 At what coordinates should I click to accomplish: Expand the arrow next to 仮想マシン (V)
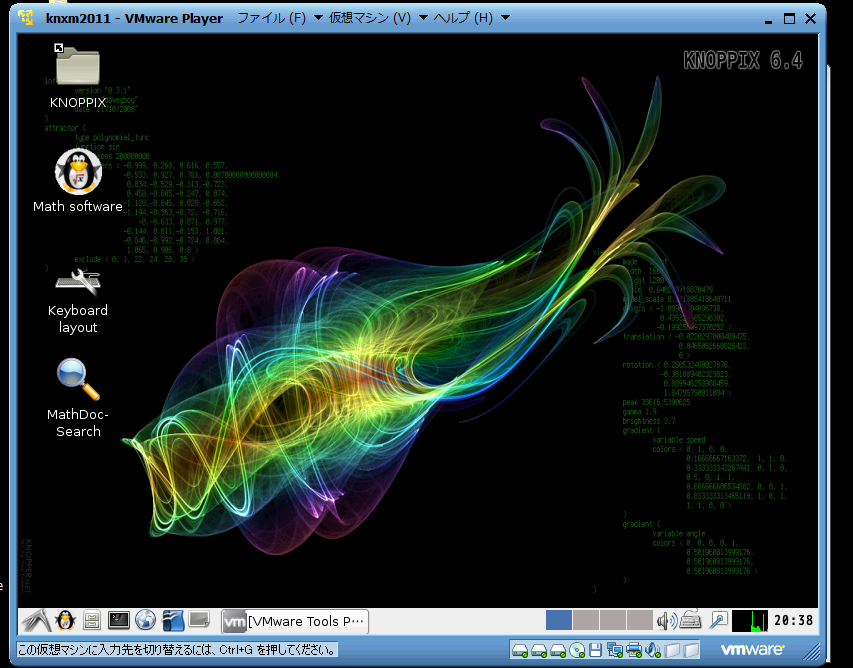point(423,18)
